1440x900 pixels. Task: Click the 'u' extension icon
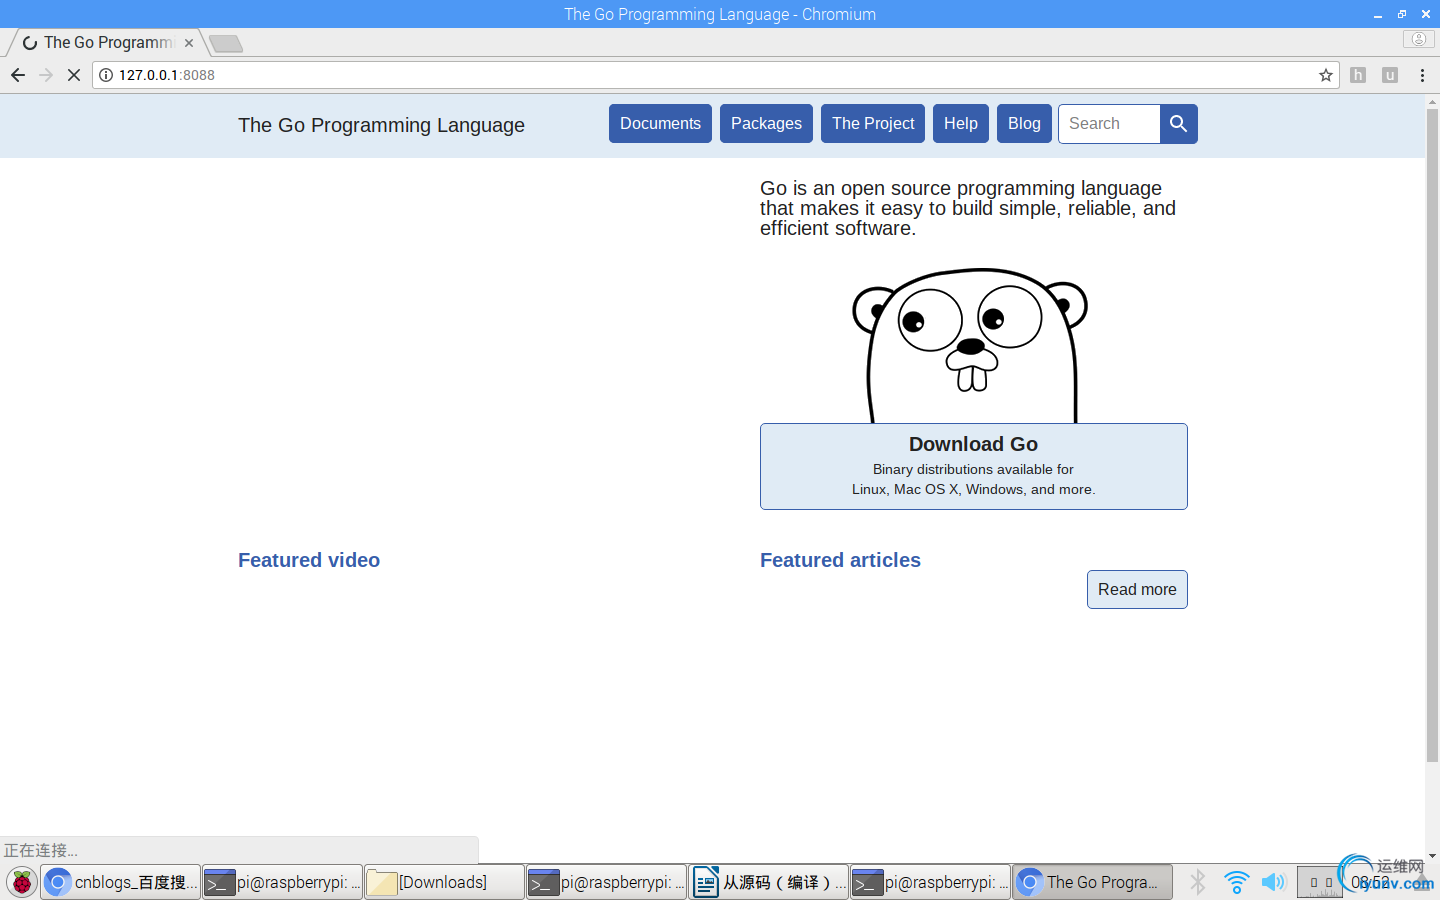[x=1390, y=75]
